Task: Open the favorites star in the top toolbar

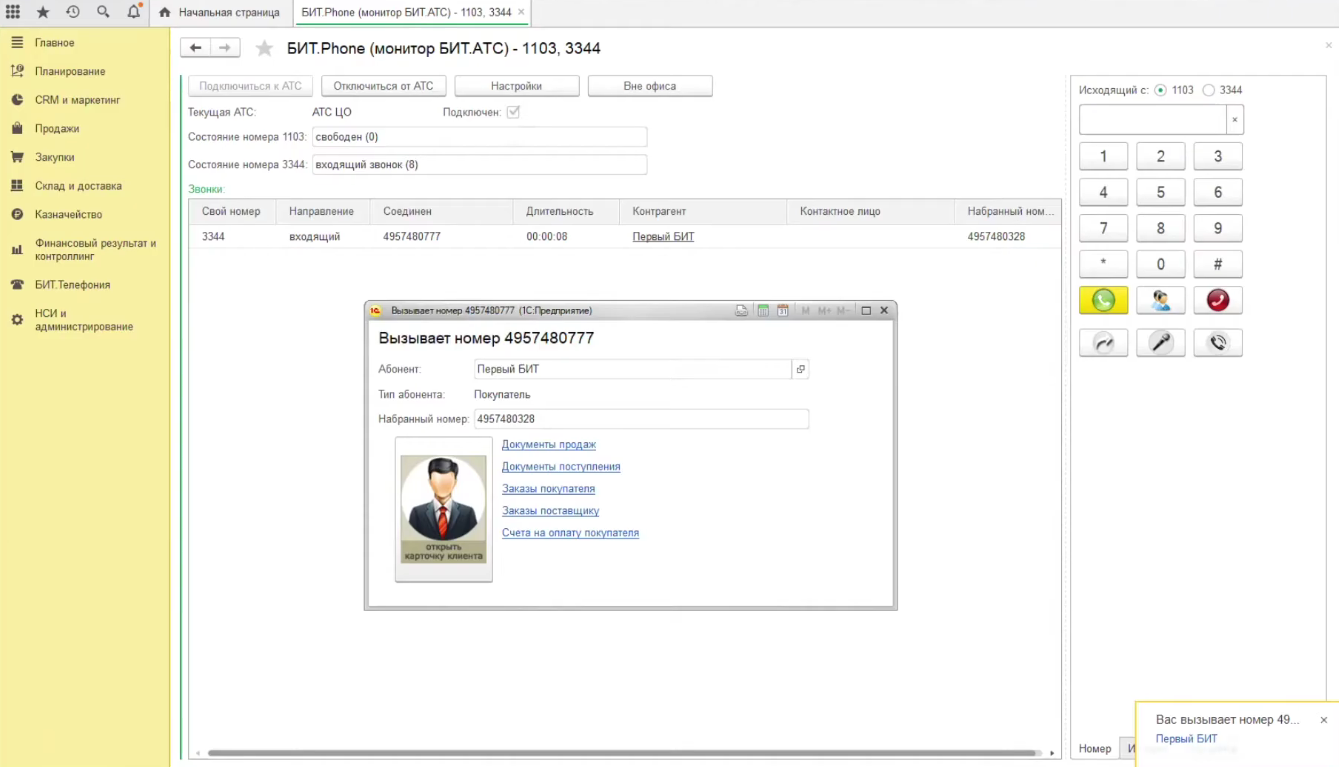Action: pyautogui.click(x=43, y=12)
